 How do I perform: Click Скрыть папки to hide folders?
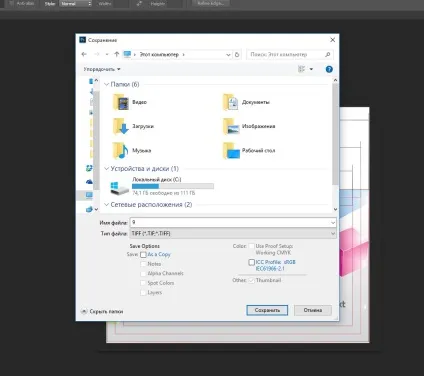point(102,311)
